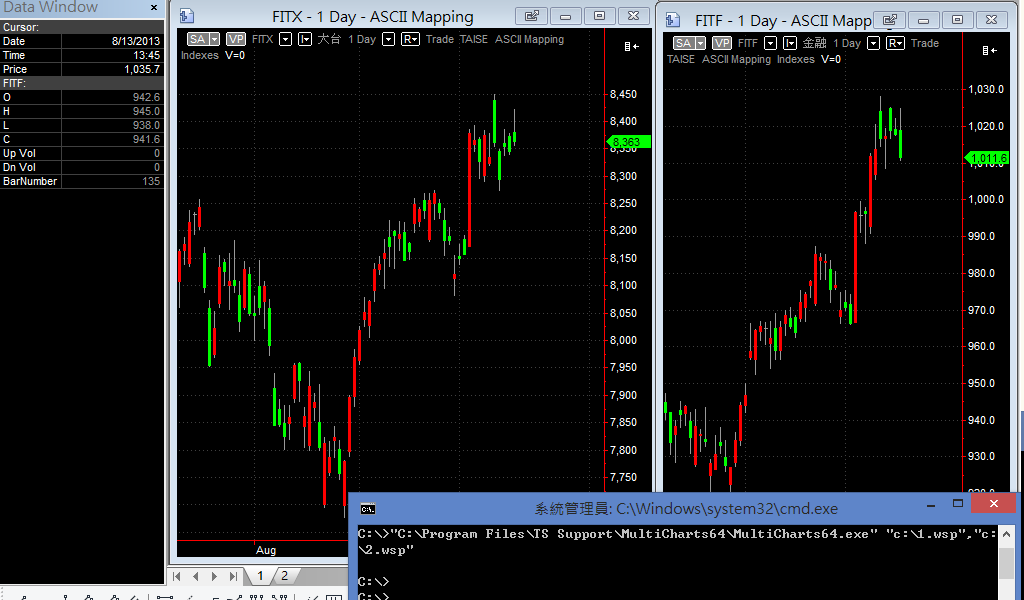The image size is (1024, 600).
Task: Click the FITX symbol label in chart status line
Action: coord(263,39)
